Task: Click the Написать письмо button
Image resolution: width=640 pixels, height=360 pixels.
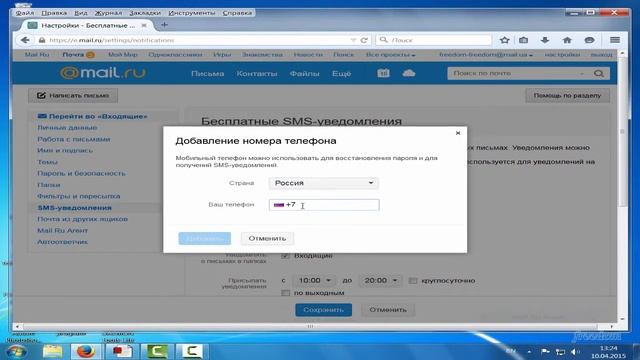Action: [x=73, y=96]
